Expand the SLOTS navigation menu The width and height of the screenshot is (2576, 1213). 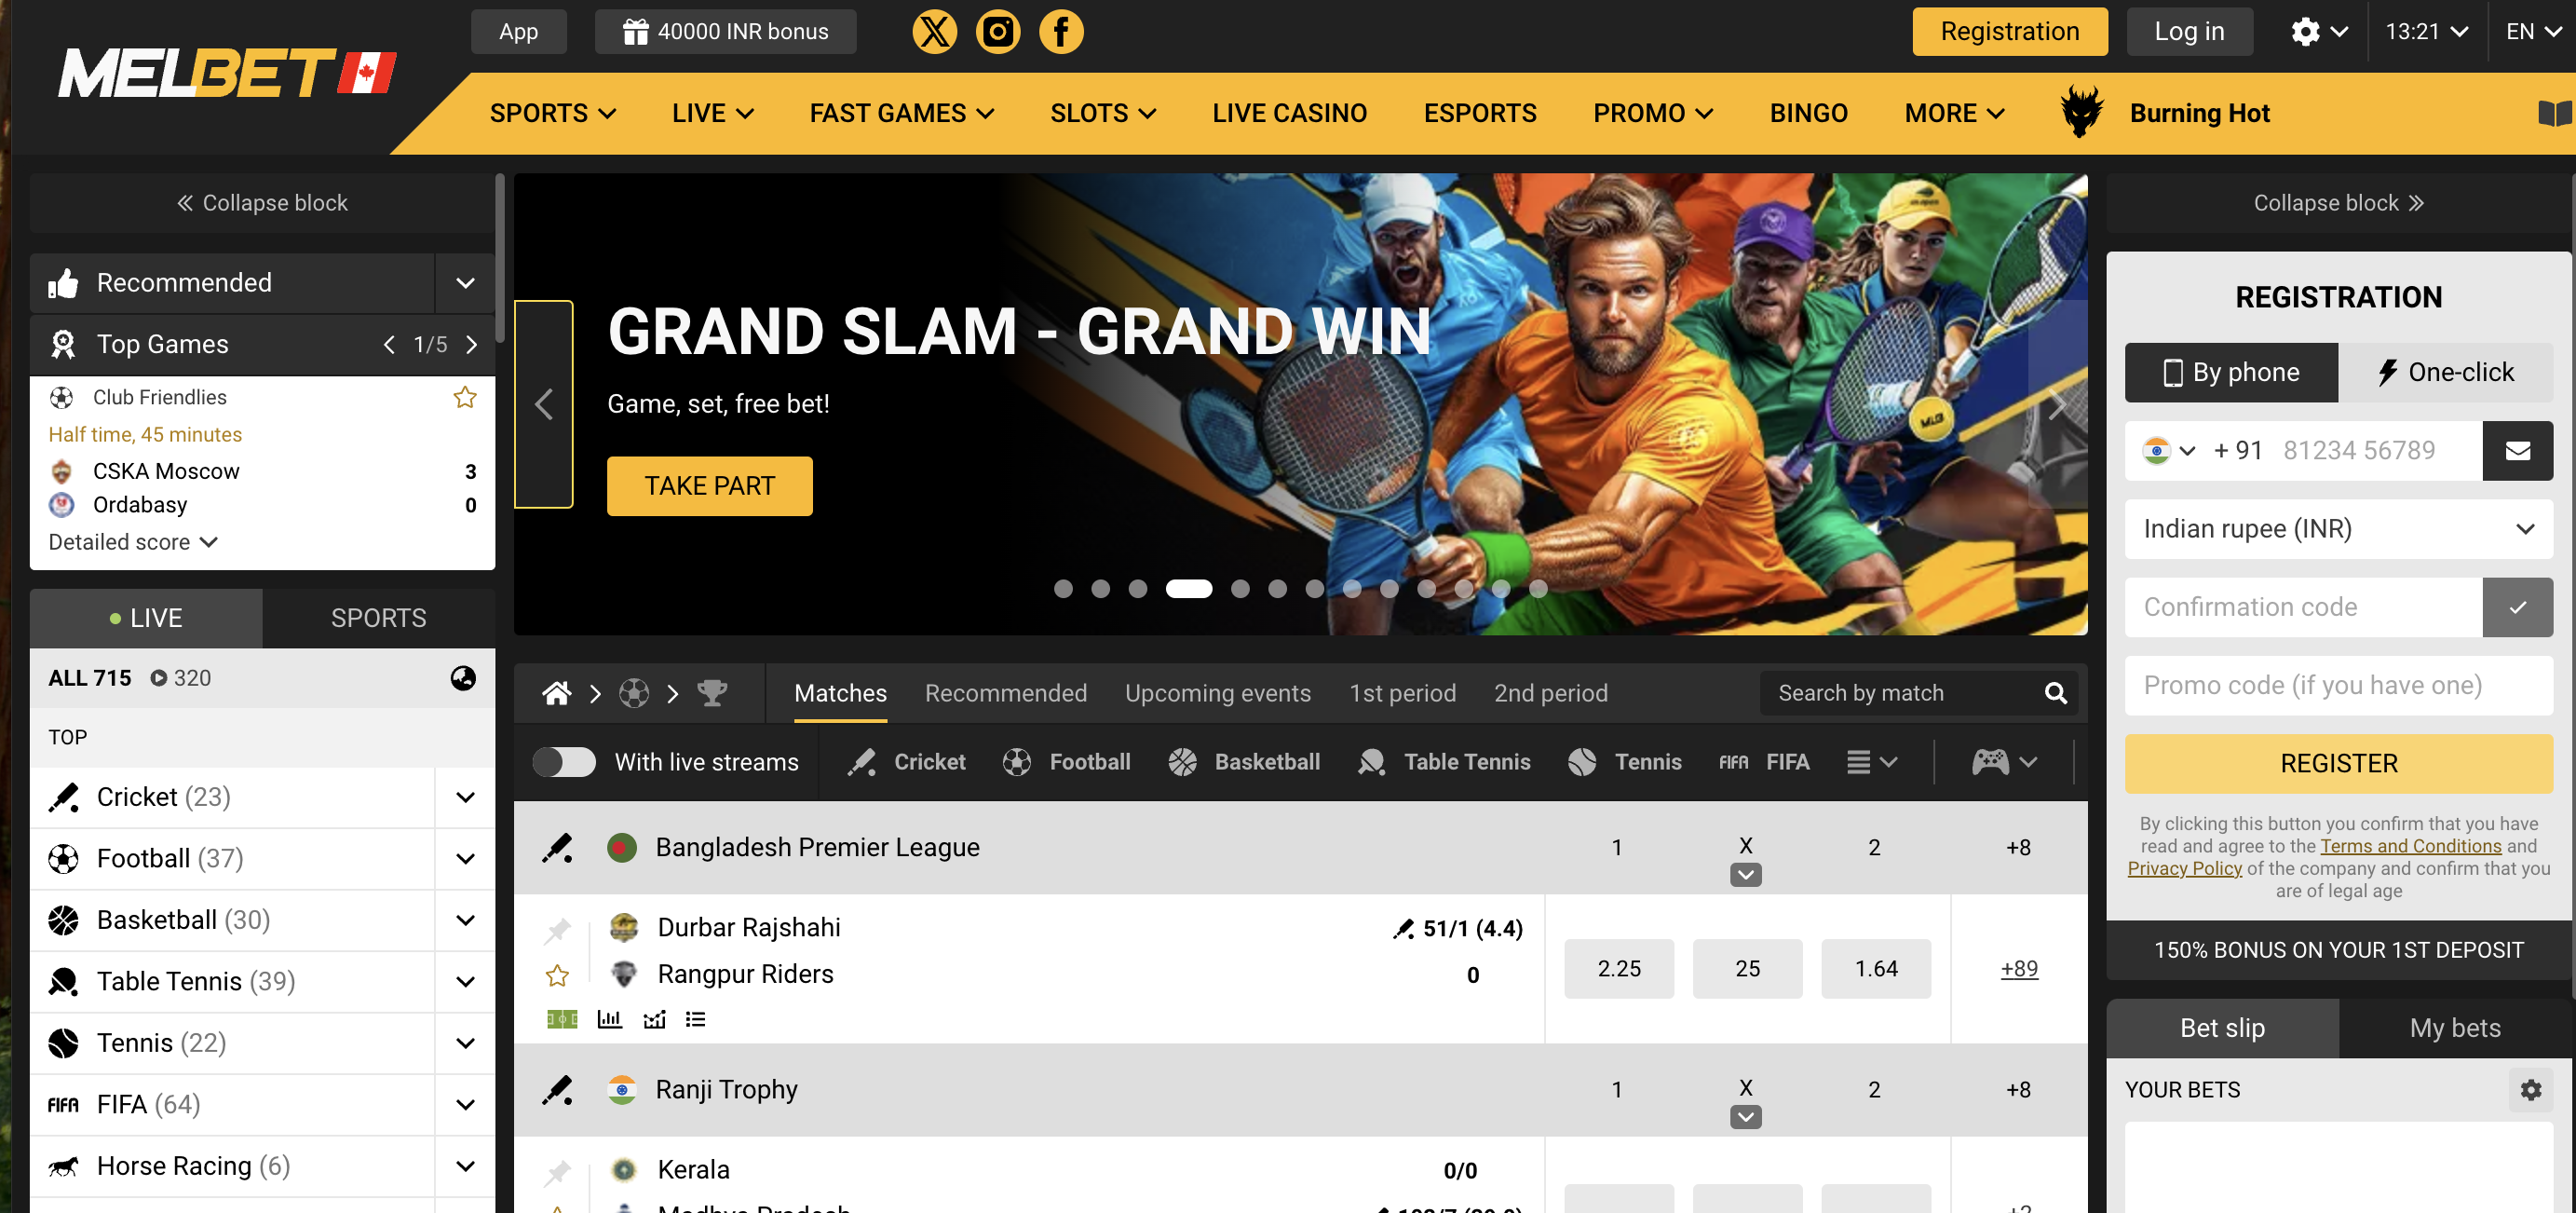pos(1102,113)
